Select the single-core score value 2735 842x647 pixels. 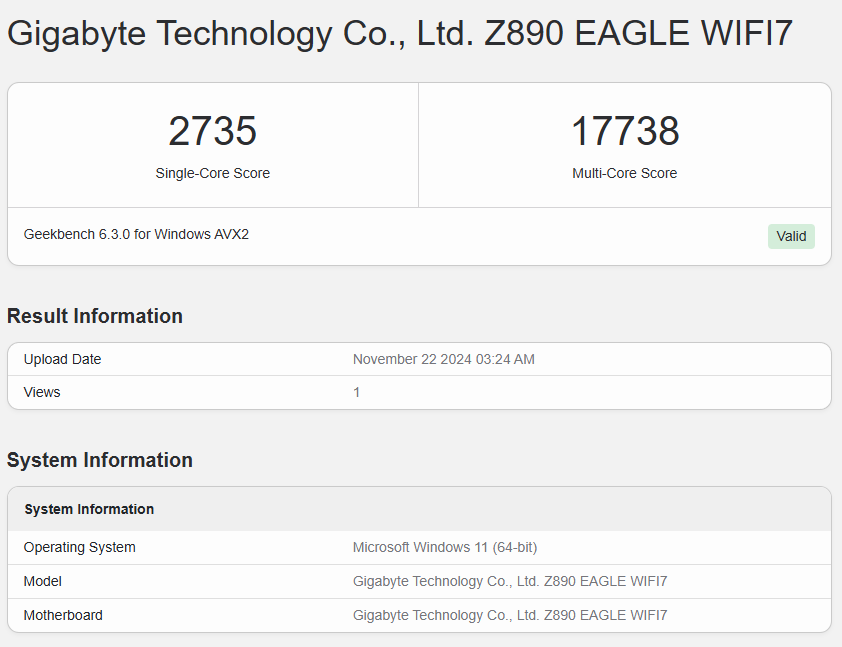[x=213, y=131]
